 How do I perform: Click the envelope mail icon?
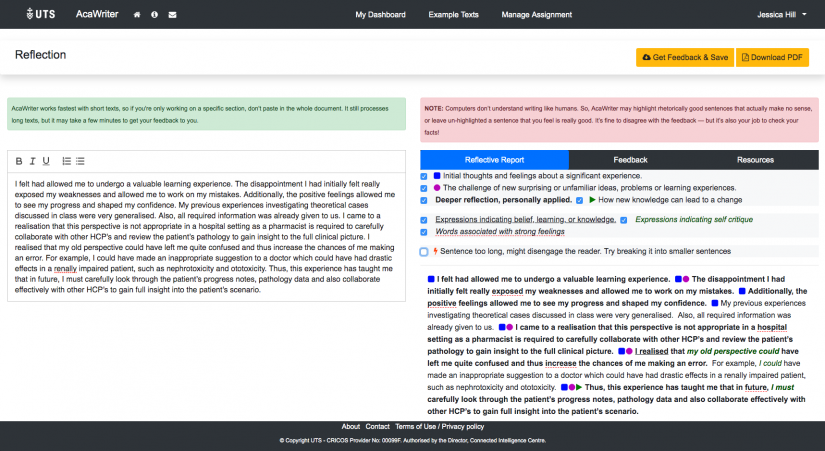pyautogui.click(x=172, y=15)
